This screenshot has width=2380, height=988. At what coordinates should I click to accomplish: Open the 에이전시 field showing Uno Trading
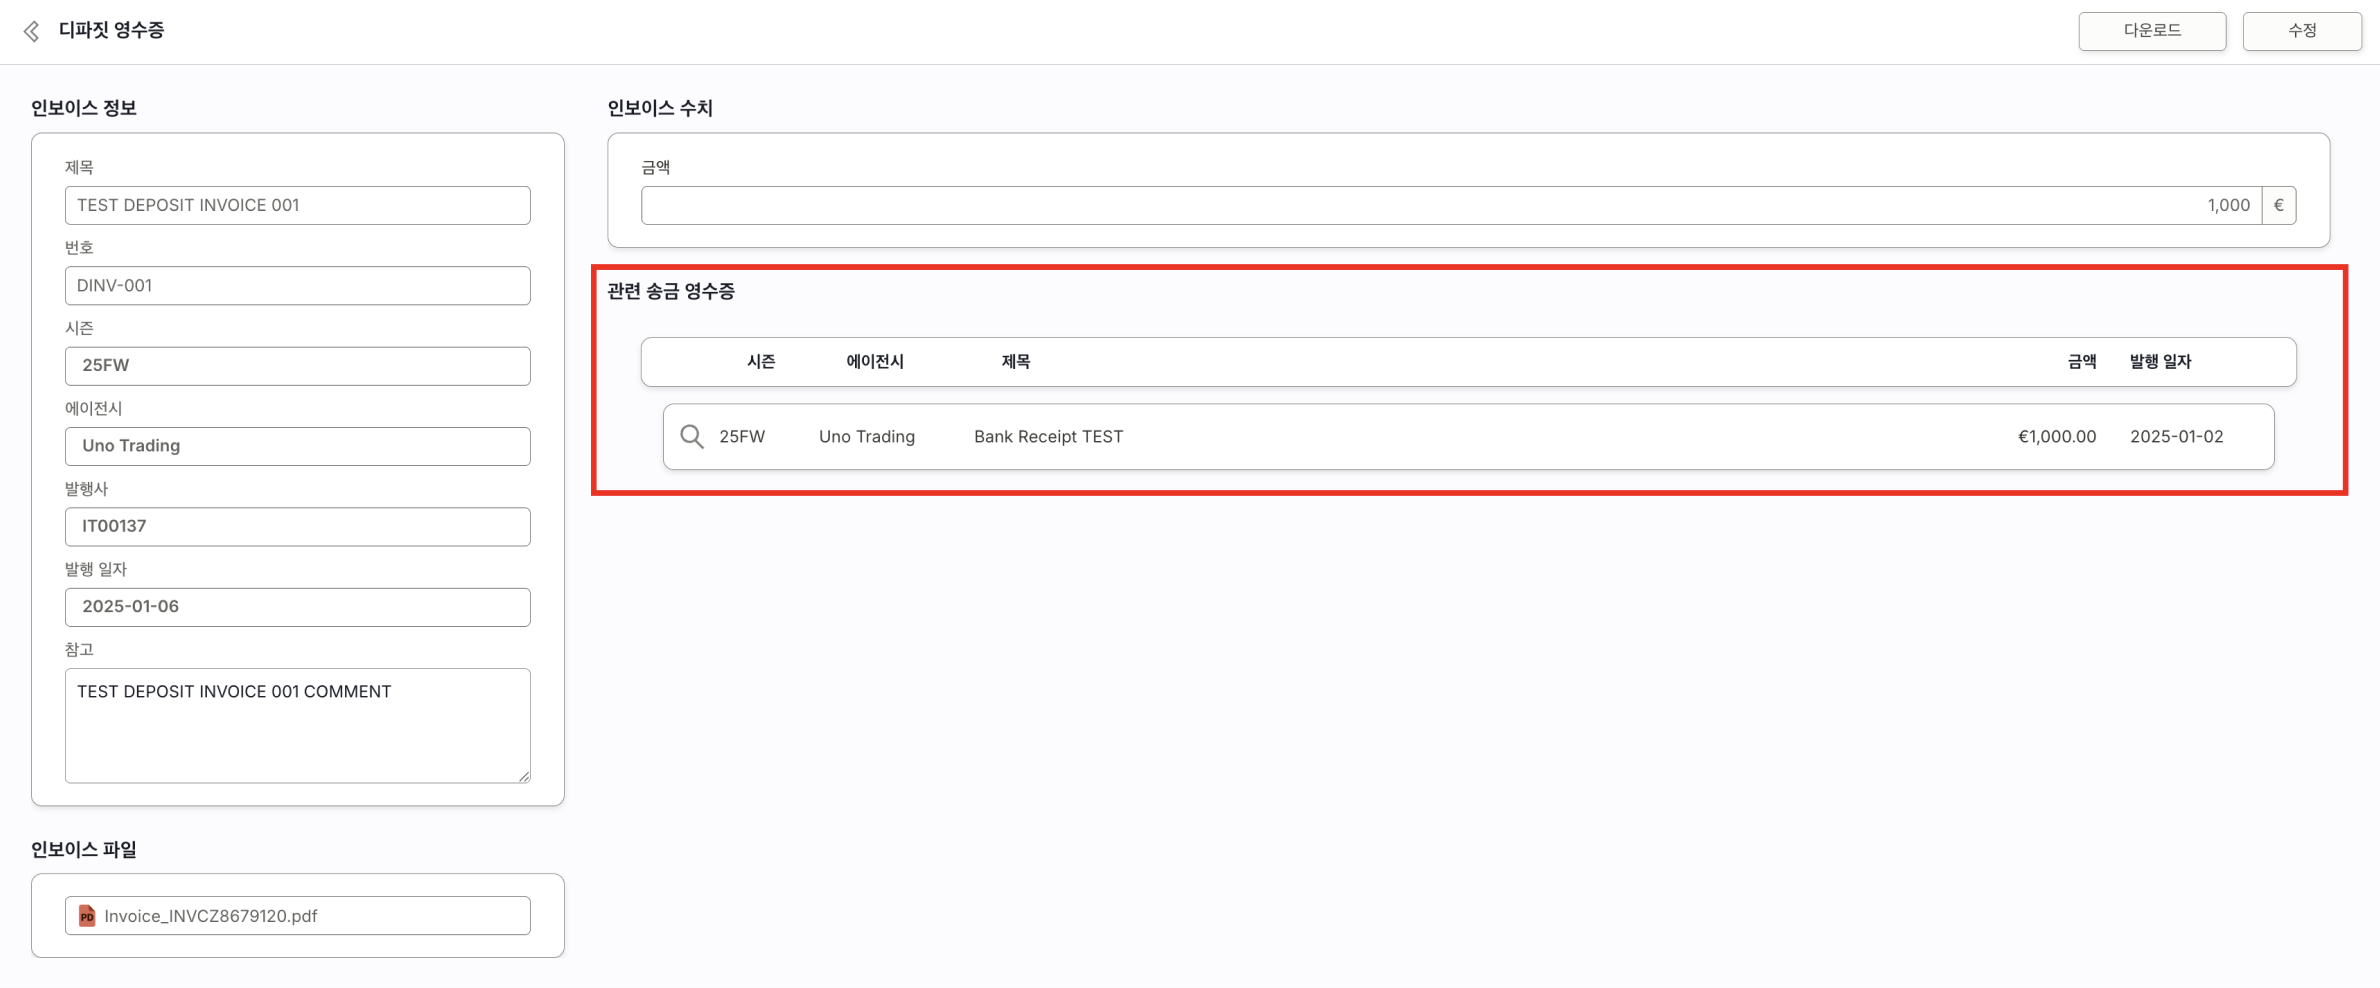coord(297,446)
